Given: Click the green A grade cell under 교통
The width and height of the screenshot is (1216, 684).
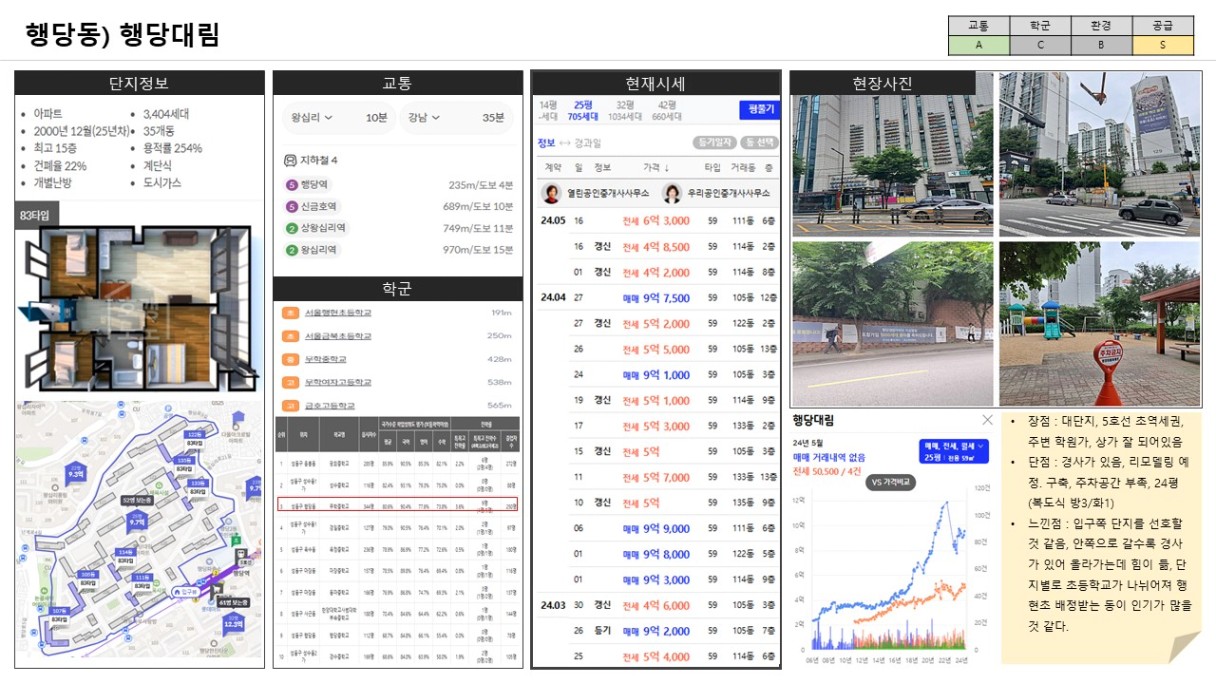Looking at the screenshot, I should point(978,45).
